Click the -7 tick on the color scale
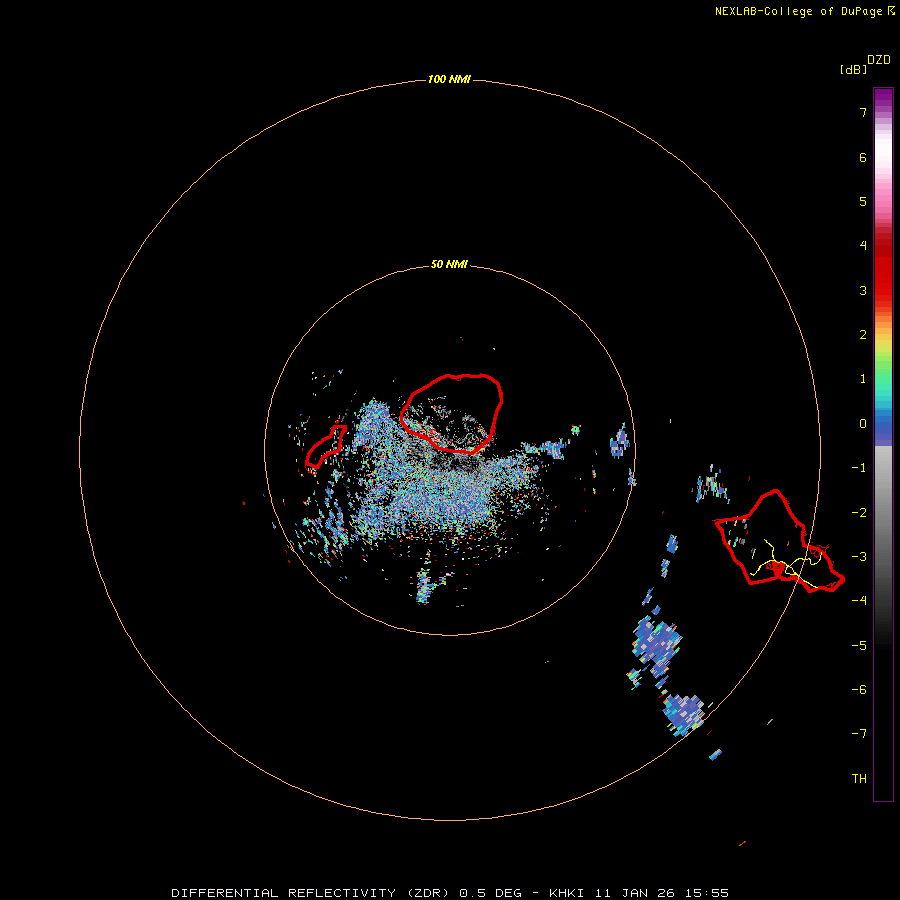Screen dimensions: 900x900 click(x=859, y=734)
